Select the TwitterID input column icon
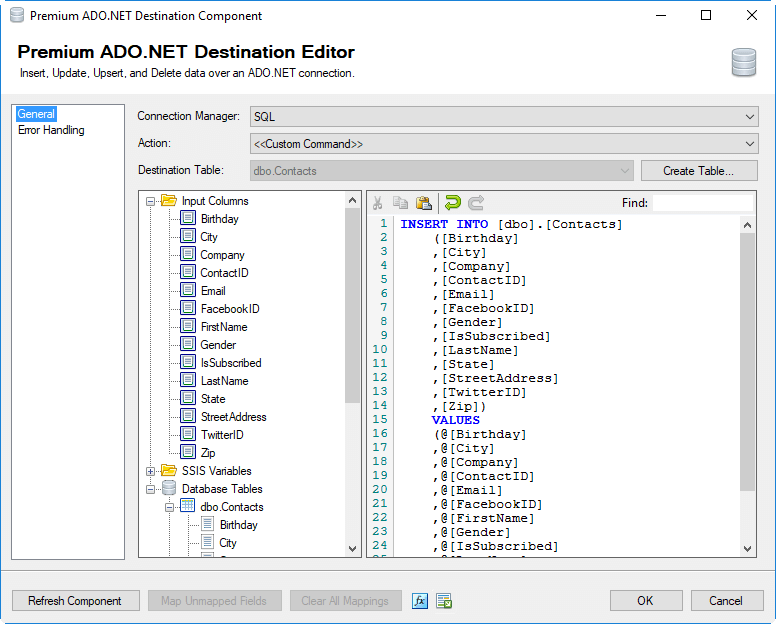 click(x=188, y=434)
